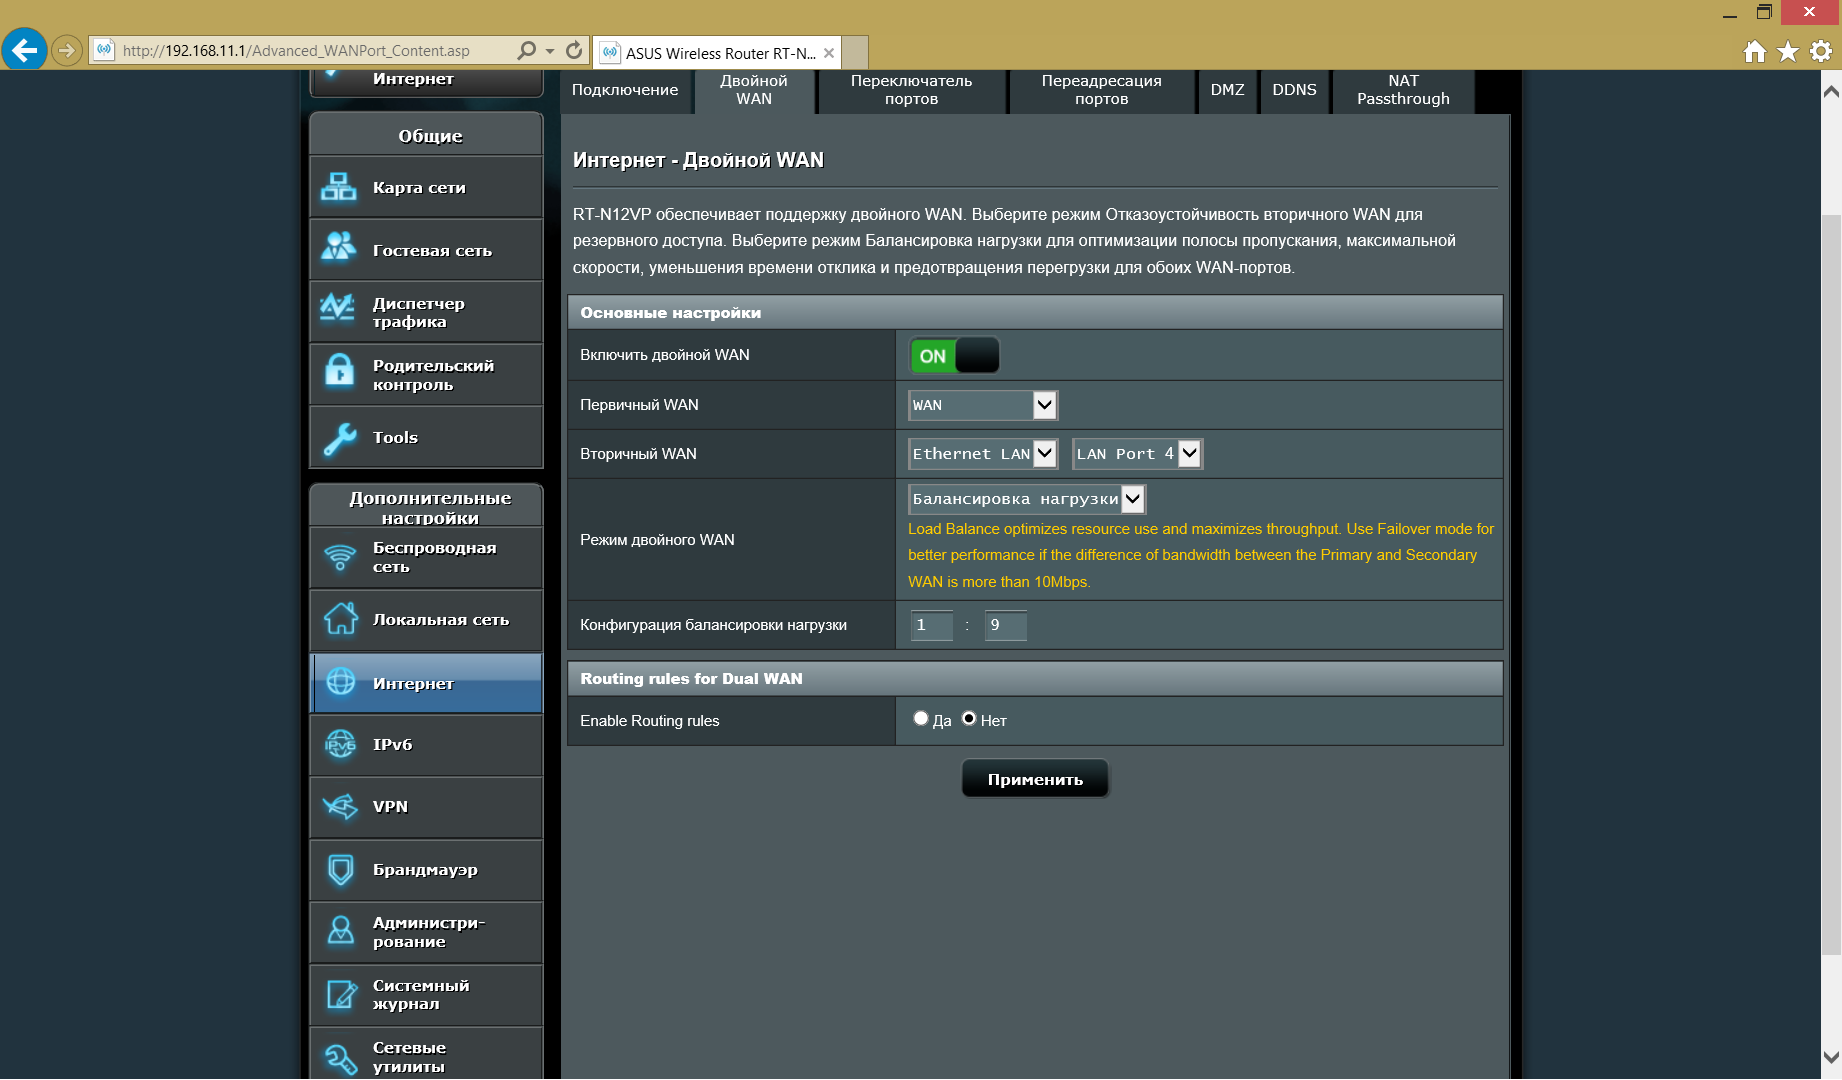Click the Гостевая сеть guest network icon
This screenshot has height=1080, width=1842.
[339, 249]
